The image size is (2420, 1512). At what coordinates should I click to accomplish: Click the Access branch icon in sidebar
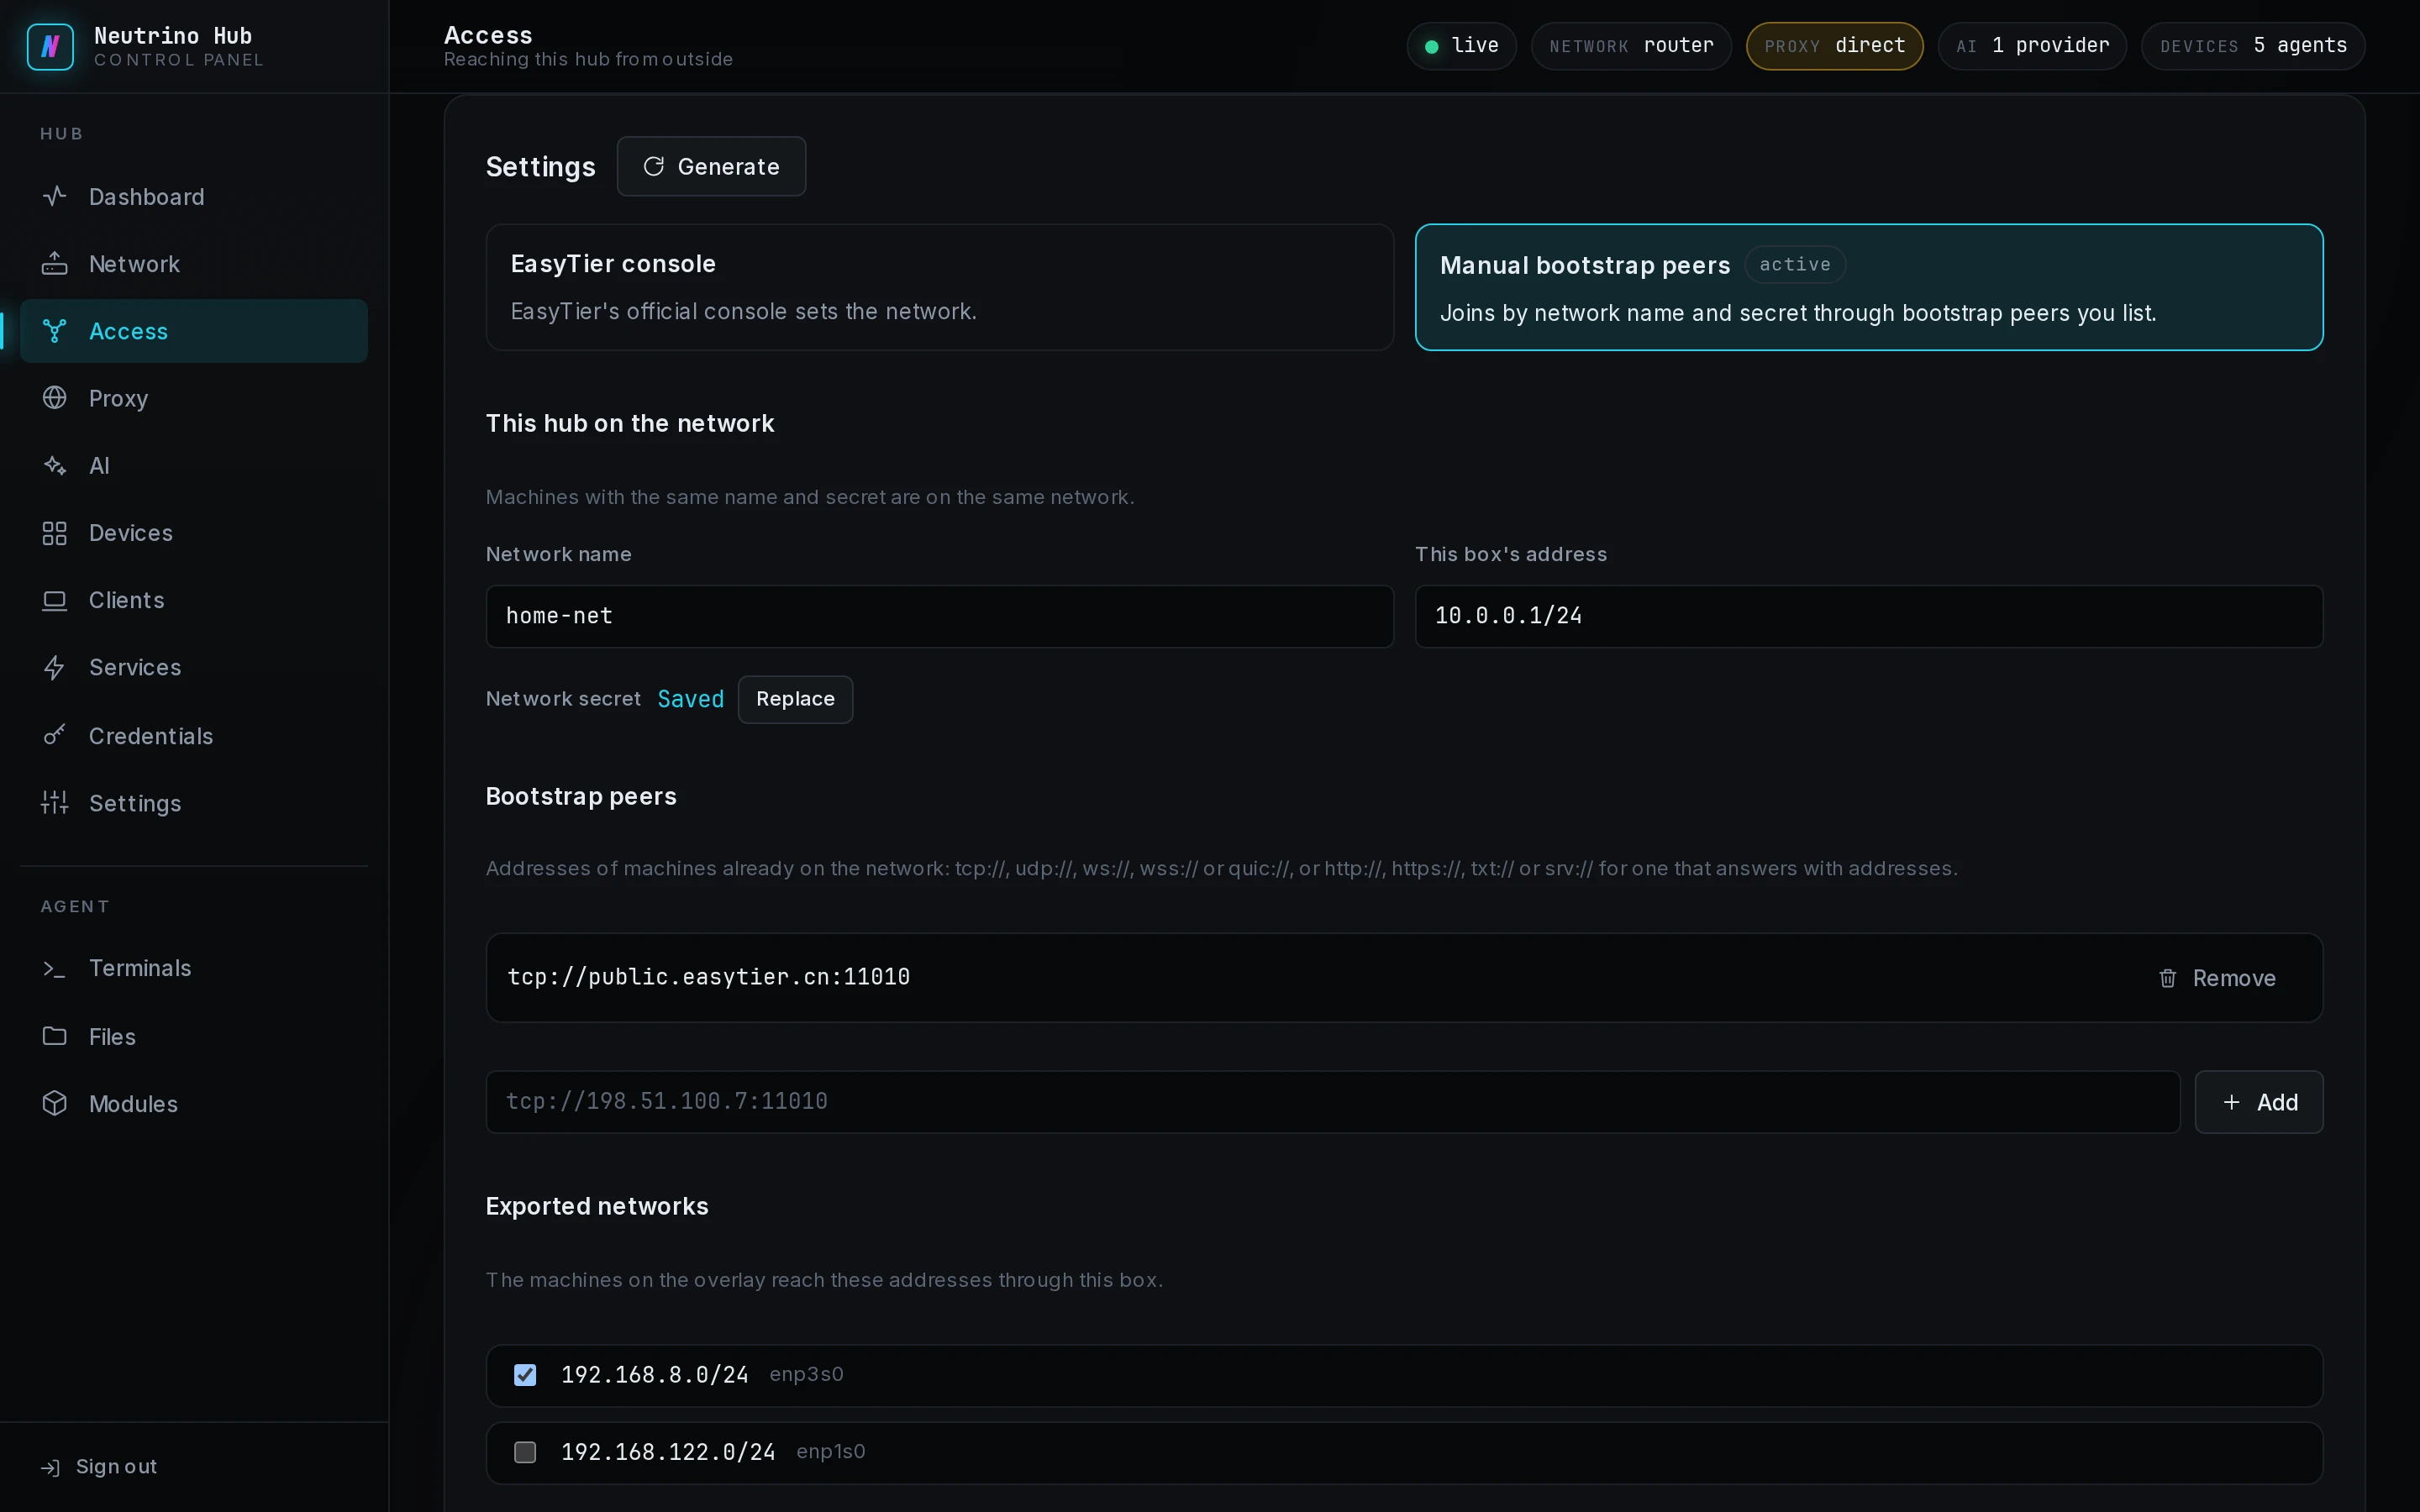(55, 331)
